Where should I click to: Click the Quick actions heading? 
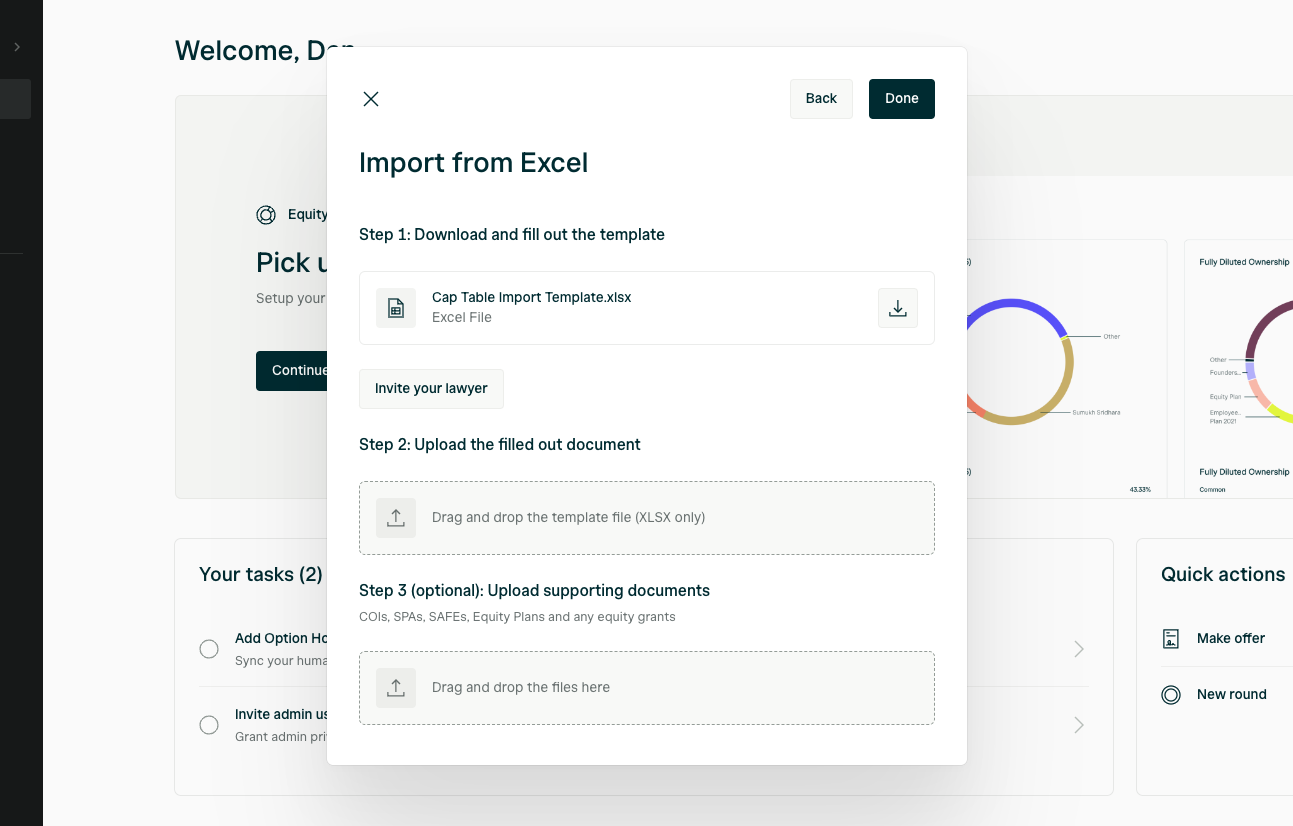point(1223,574)
